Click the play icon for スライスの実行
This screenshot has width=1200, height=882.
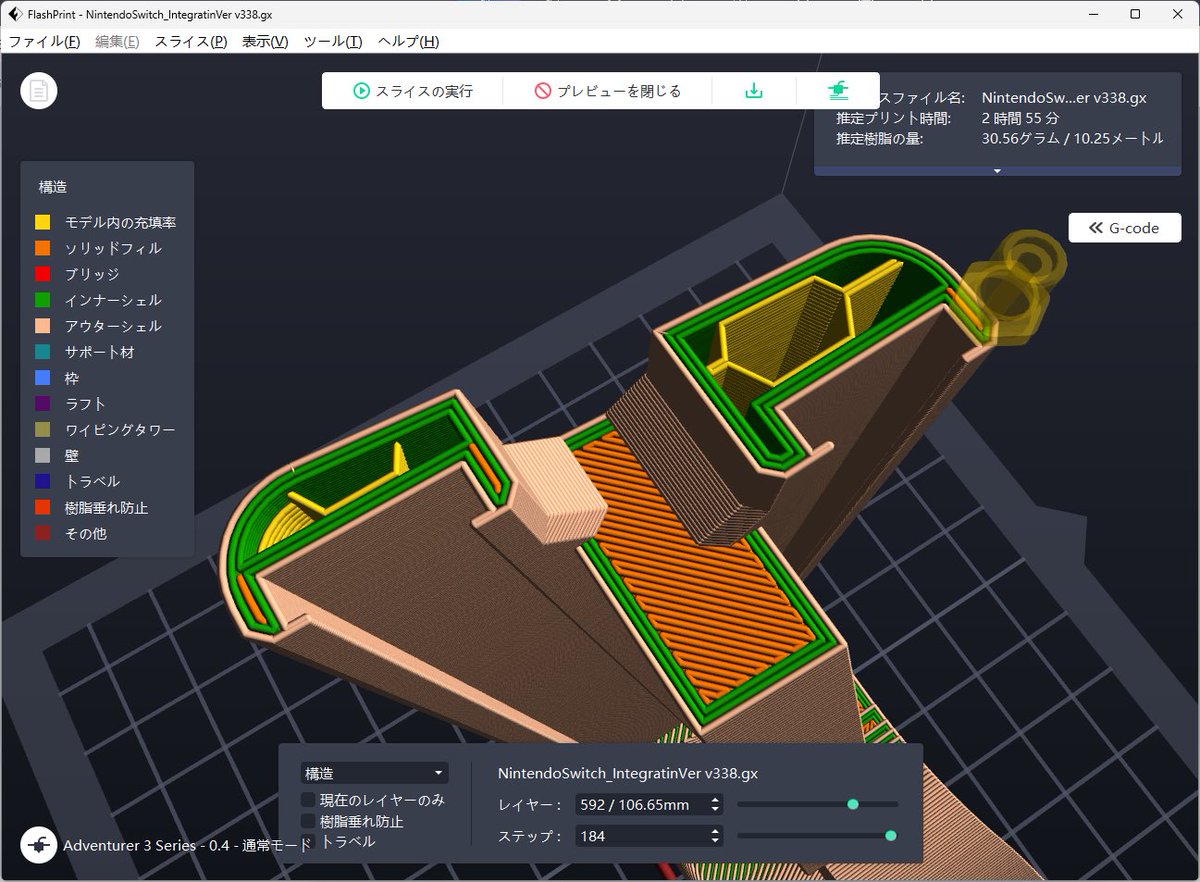point(361,91)
